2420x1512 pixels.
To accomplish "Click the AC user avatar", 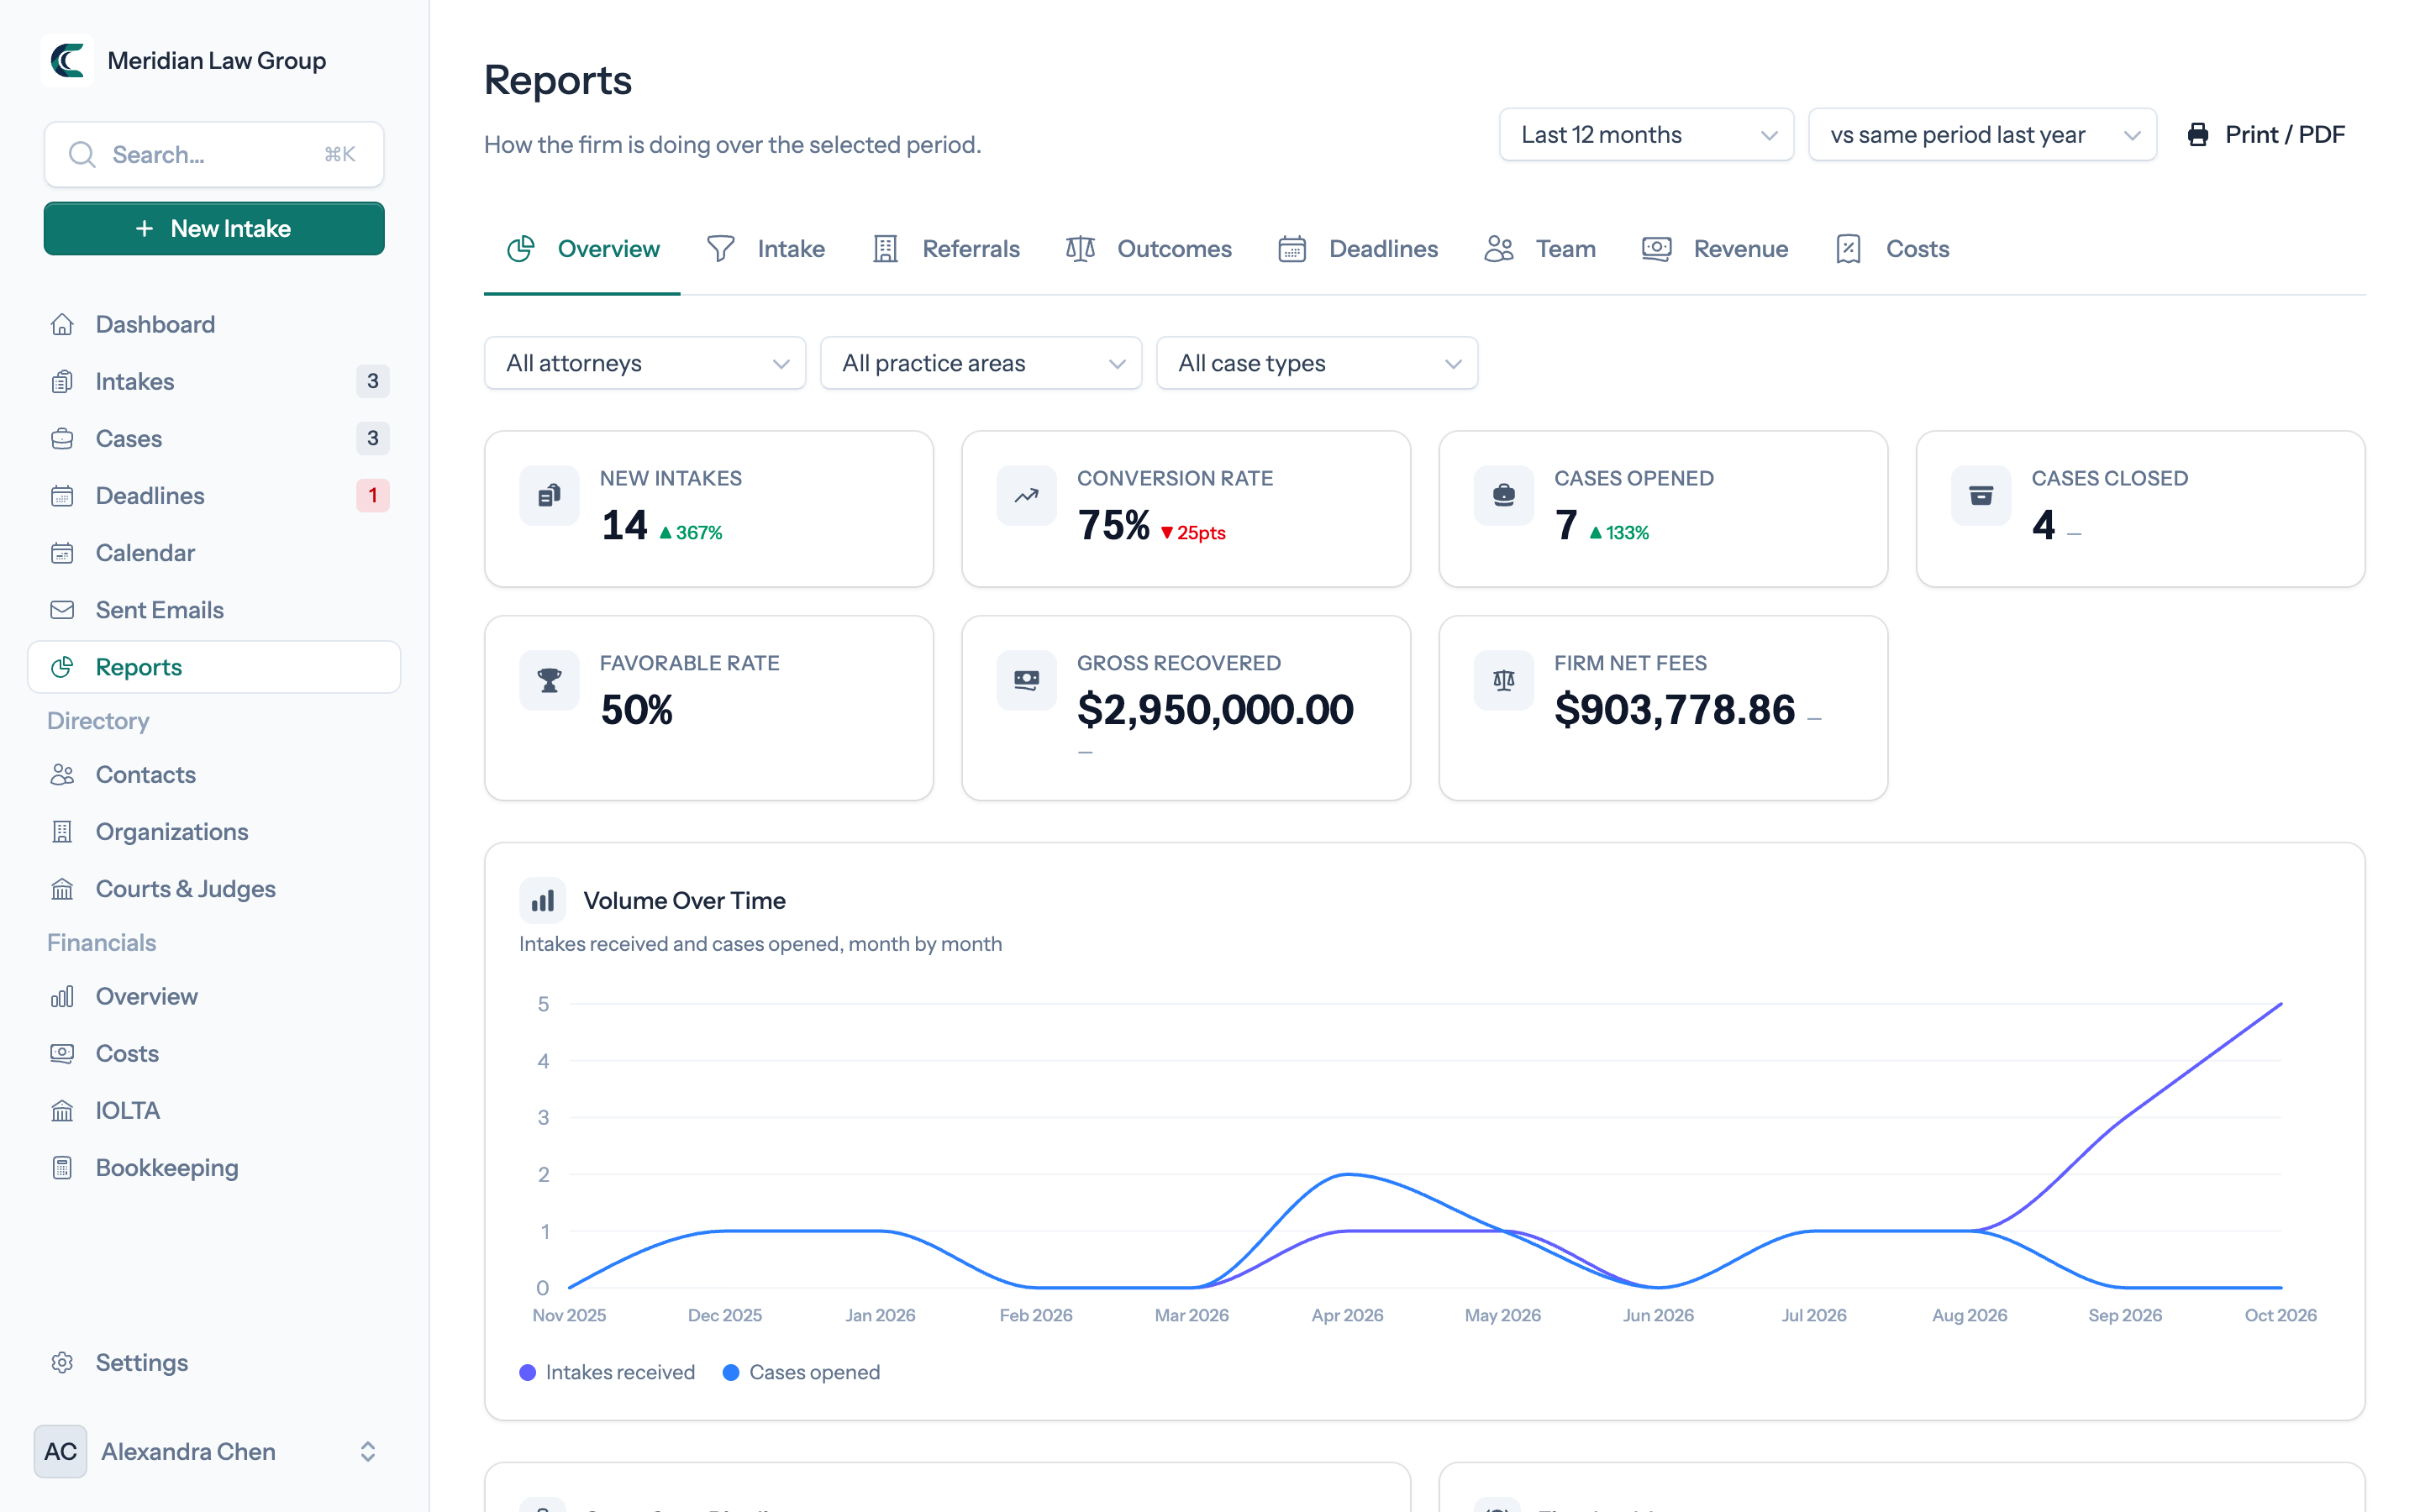I will (x=60, y=1451).
